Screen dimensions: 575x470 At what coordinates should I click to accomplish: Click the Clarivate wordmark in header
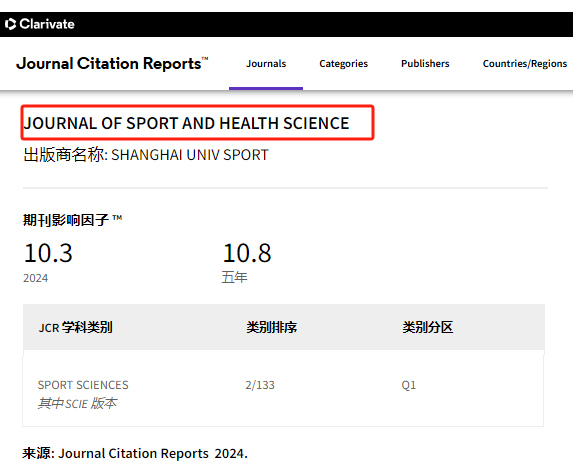coord(47,24)
